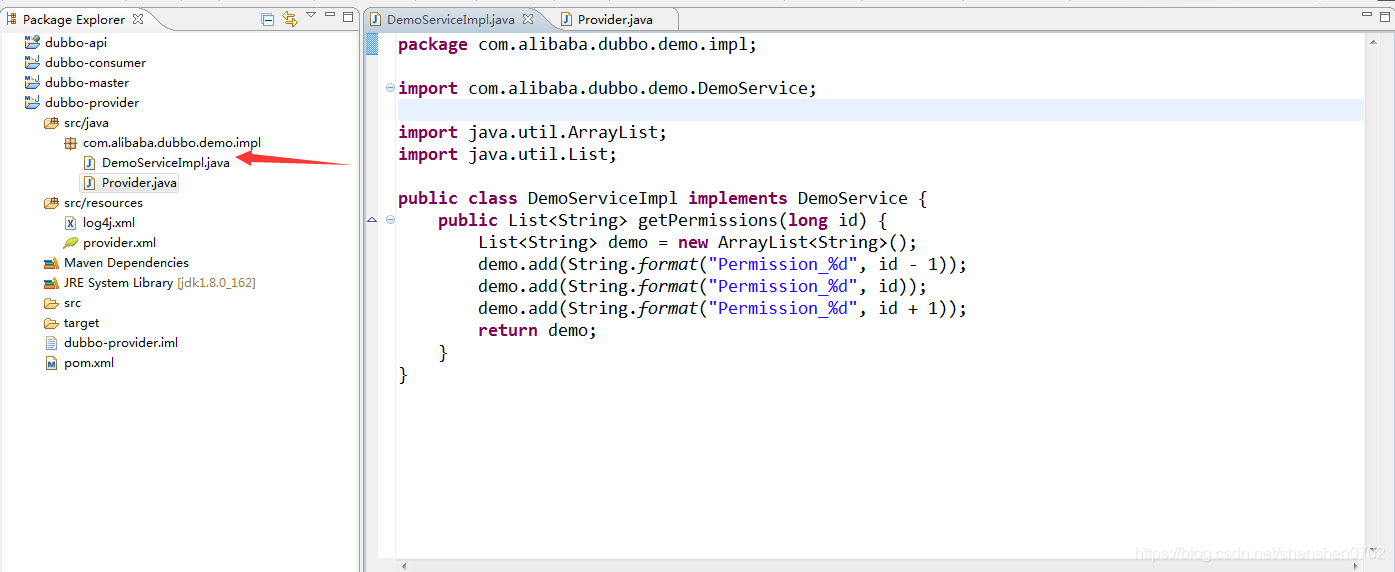
Task: Click 'getPermissions' in the method signature
Action: [x=707, y=220]
